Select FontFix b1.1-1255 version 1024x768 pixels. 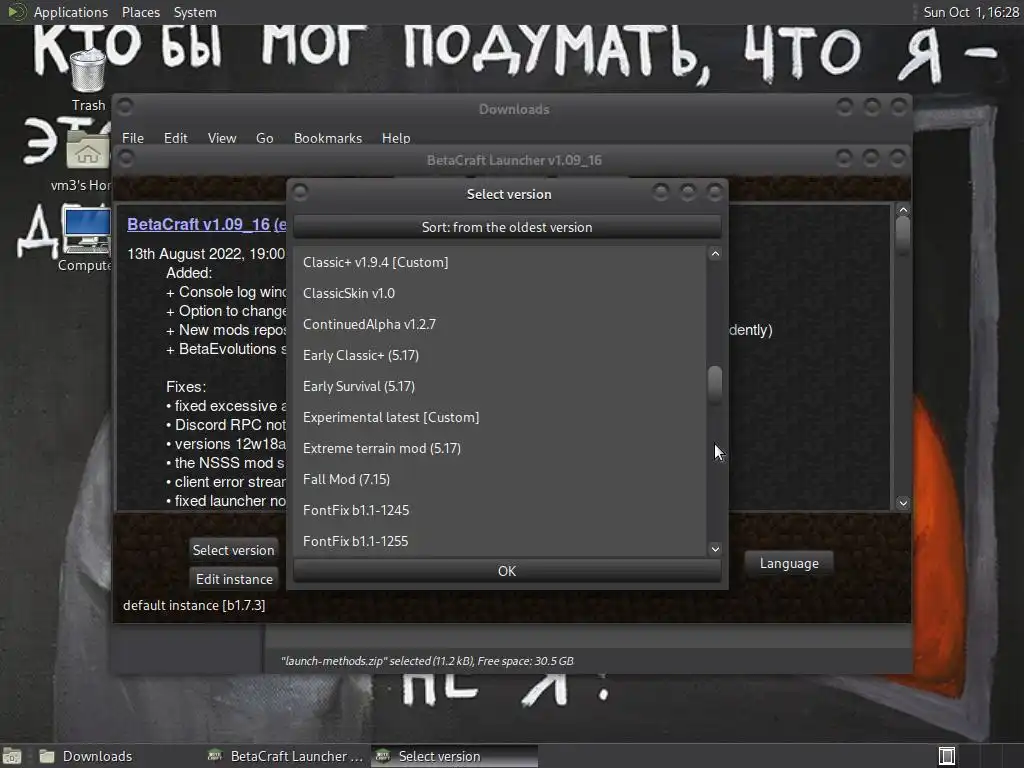point(500,541)
